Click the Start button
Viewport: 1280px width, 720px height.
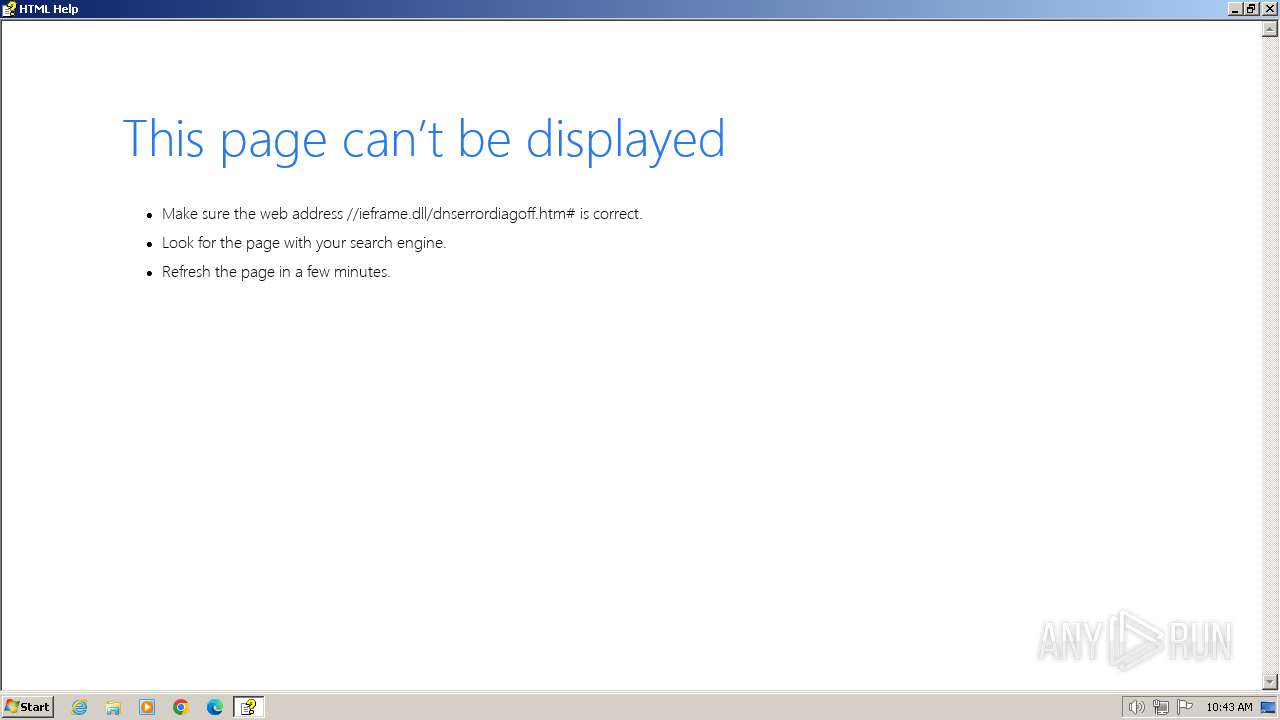[x=27, y=707]
